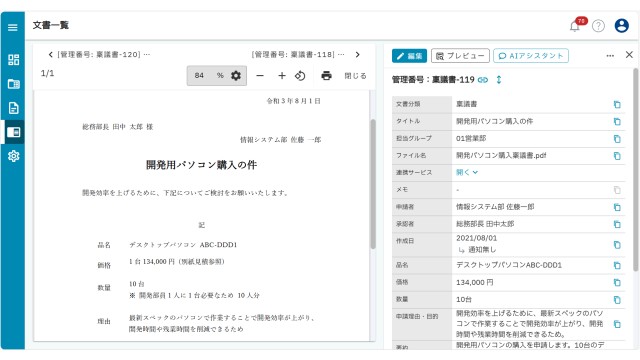This screenshot has height=360, width=640.
Task: Copy the 品名 value
Action: [617, 266]
